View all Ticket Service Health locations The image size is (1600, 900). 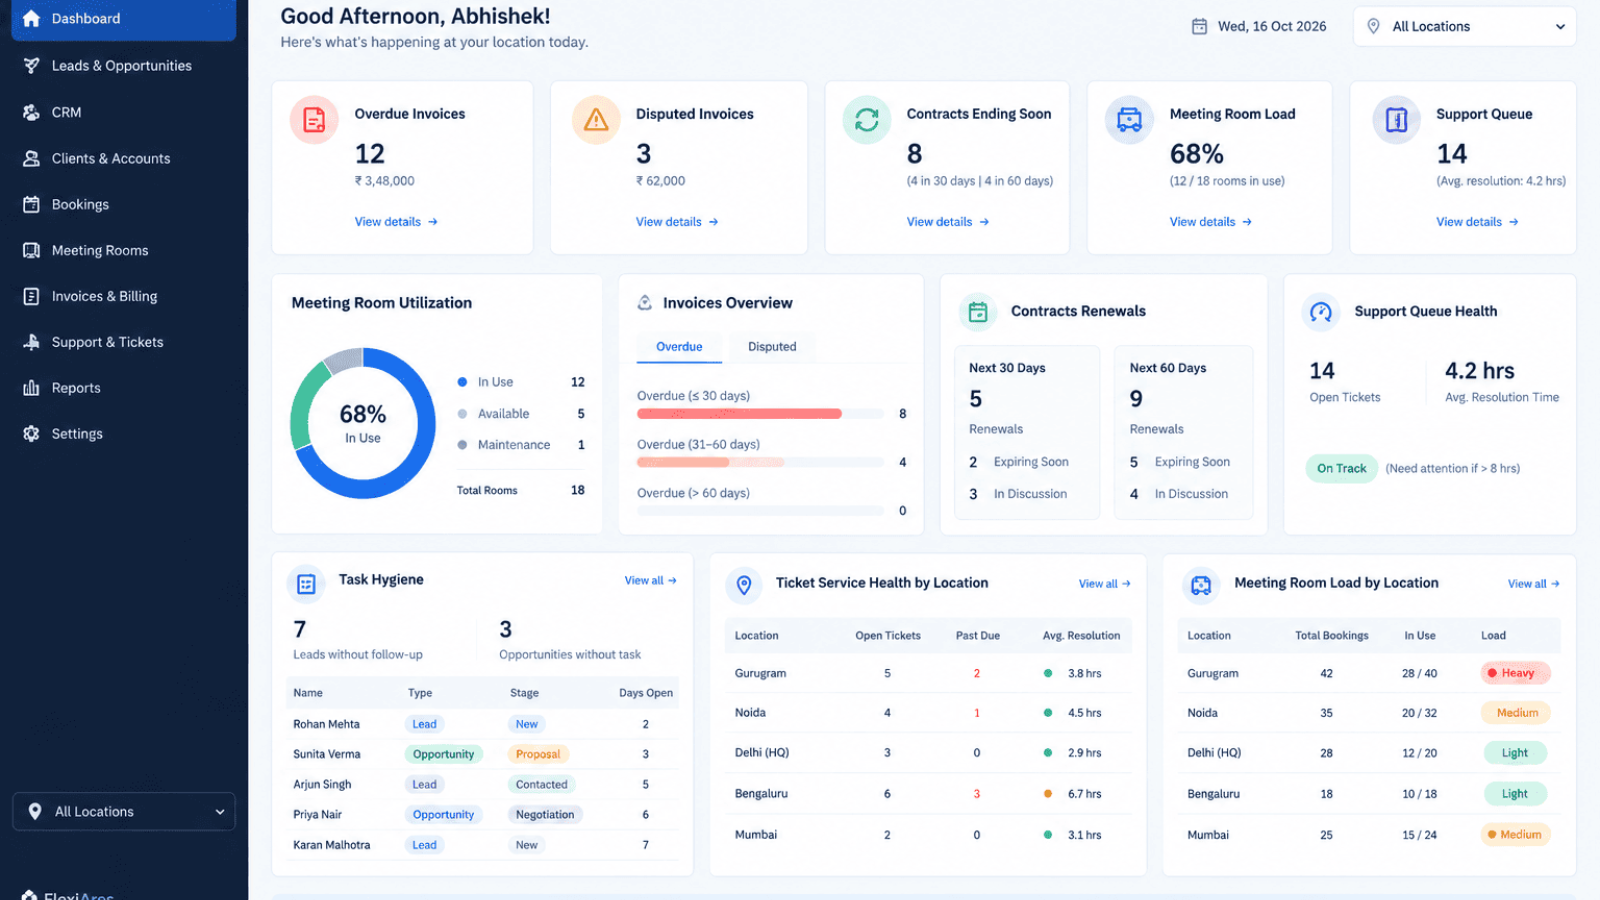[1105, 584]
